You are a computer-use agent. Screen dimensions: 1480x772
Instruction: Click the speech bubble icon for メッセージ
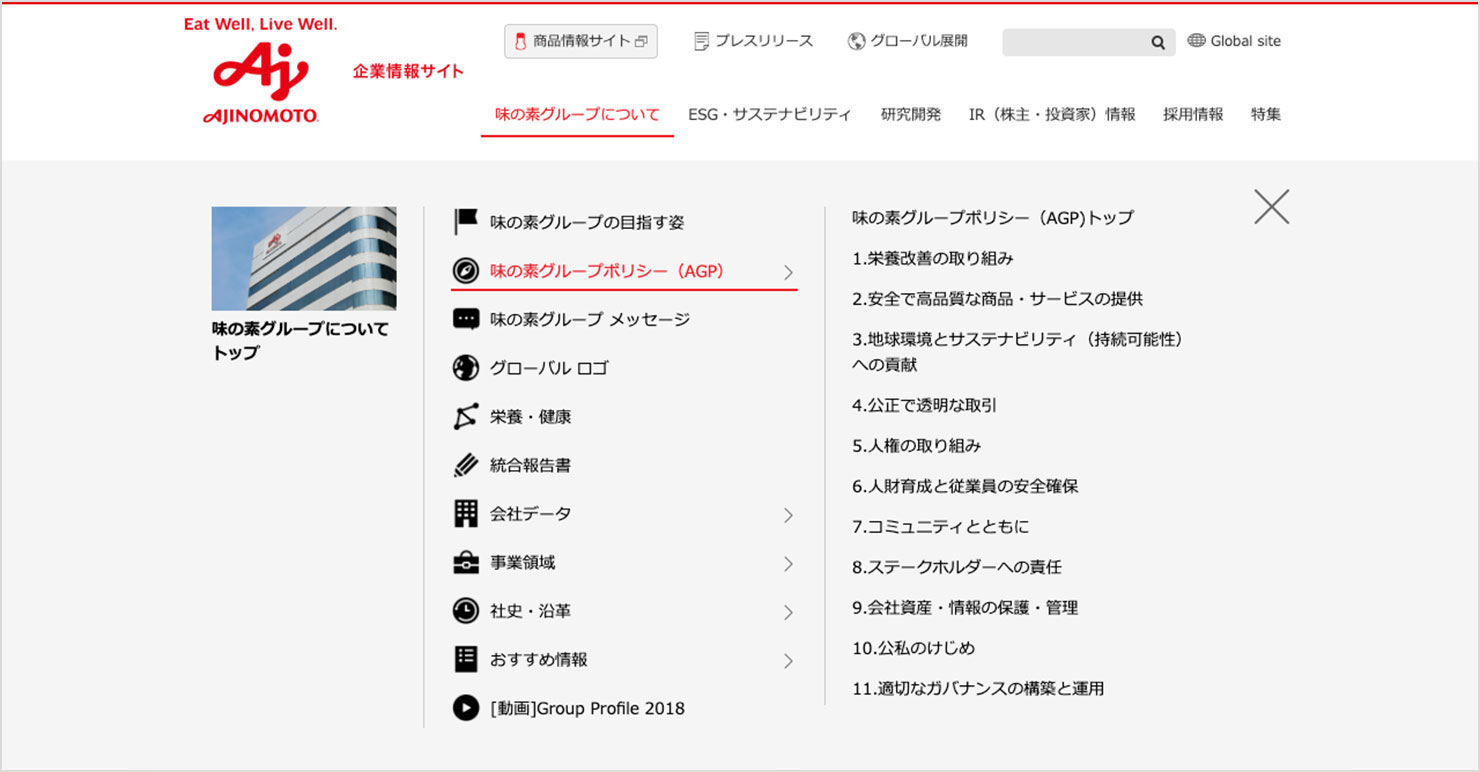click(x=466, y=319)
